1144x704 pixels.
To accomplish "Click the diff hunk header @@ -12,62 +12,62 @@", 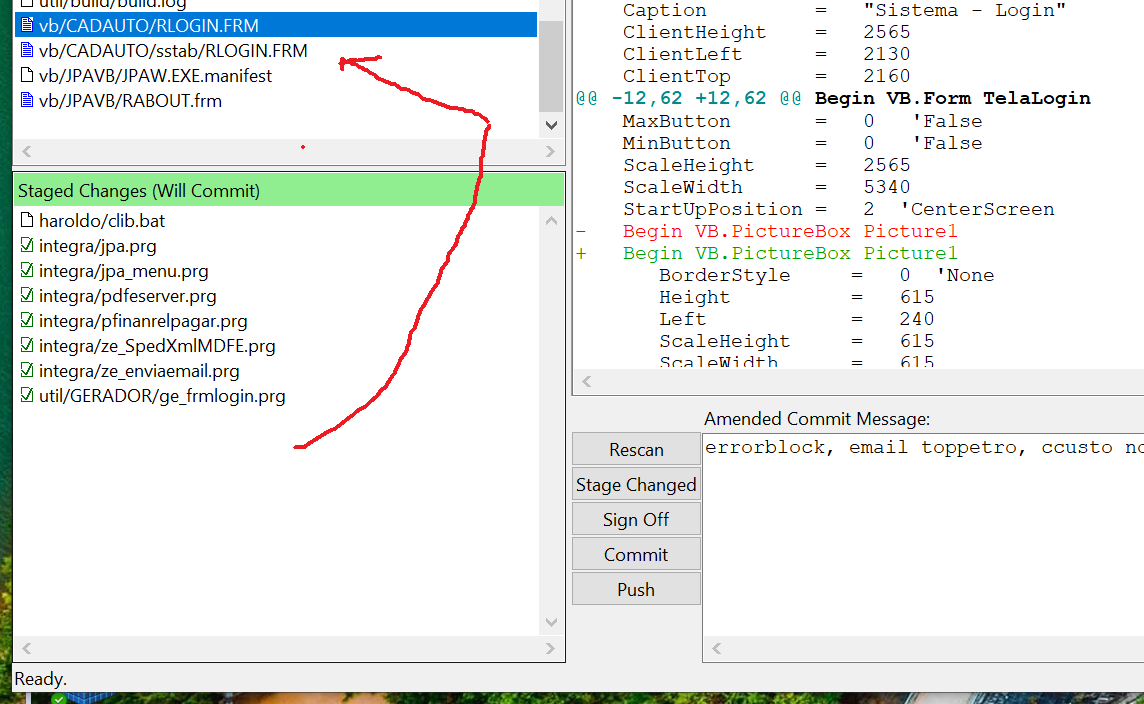I will coord(833,98).
